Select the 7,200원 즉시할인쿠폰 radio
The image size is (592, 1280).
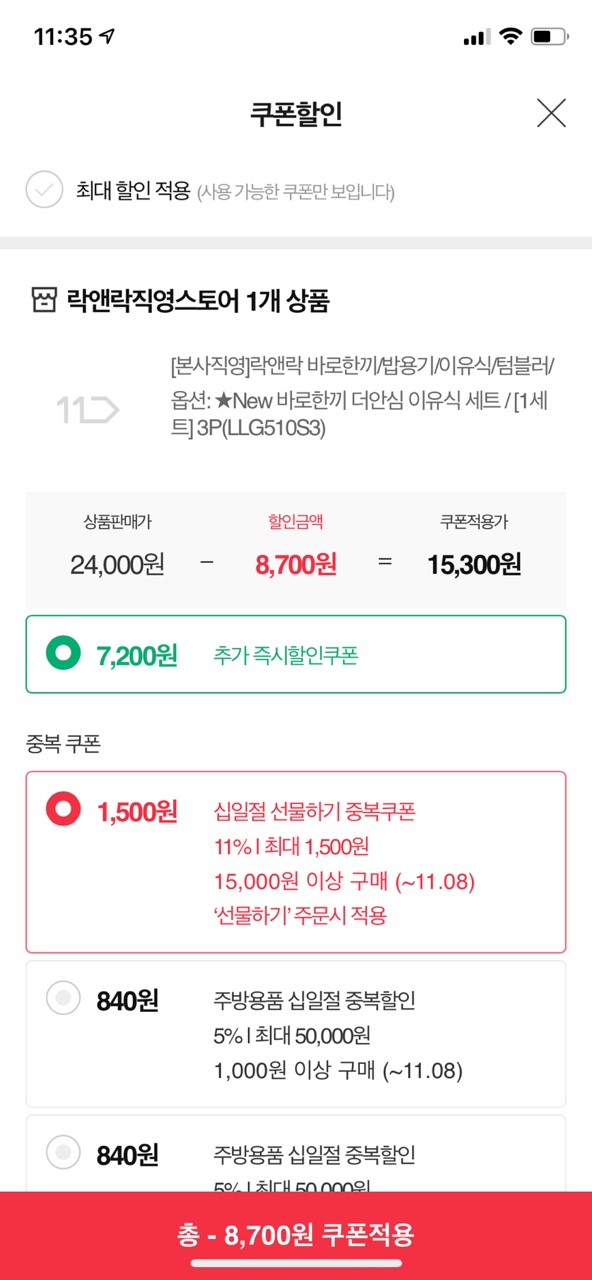64,654
